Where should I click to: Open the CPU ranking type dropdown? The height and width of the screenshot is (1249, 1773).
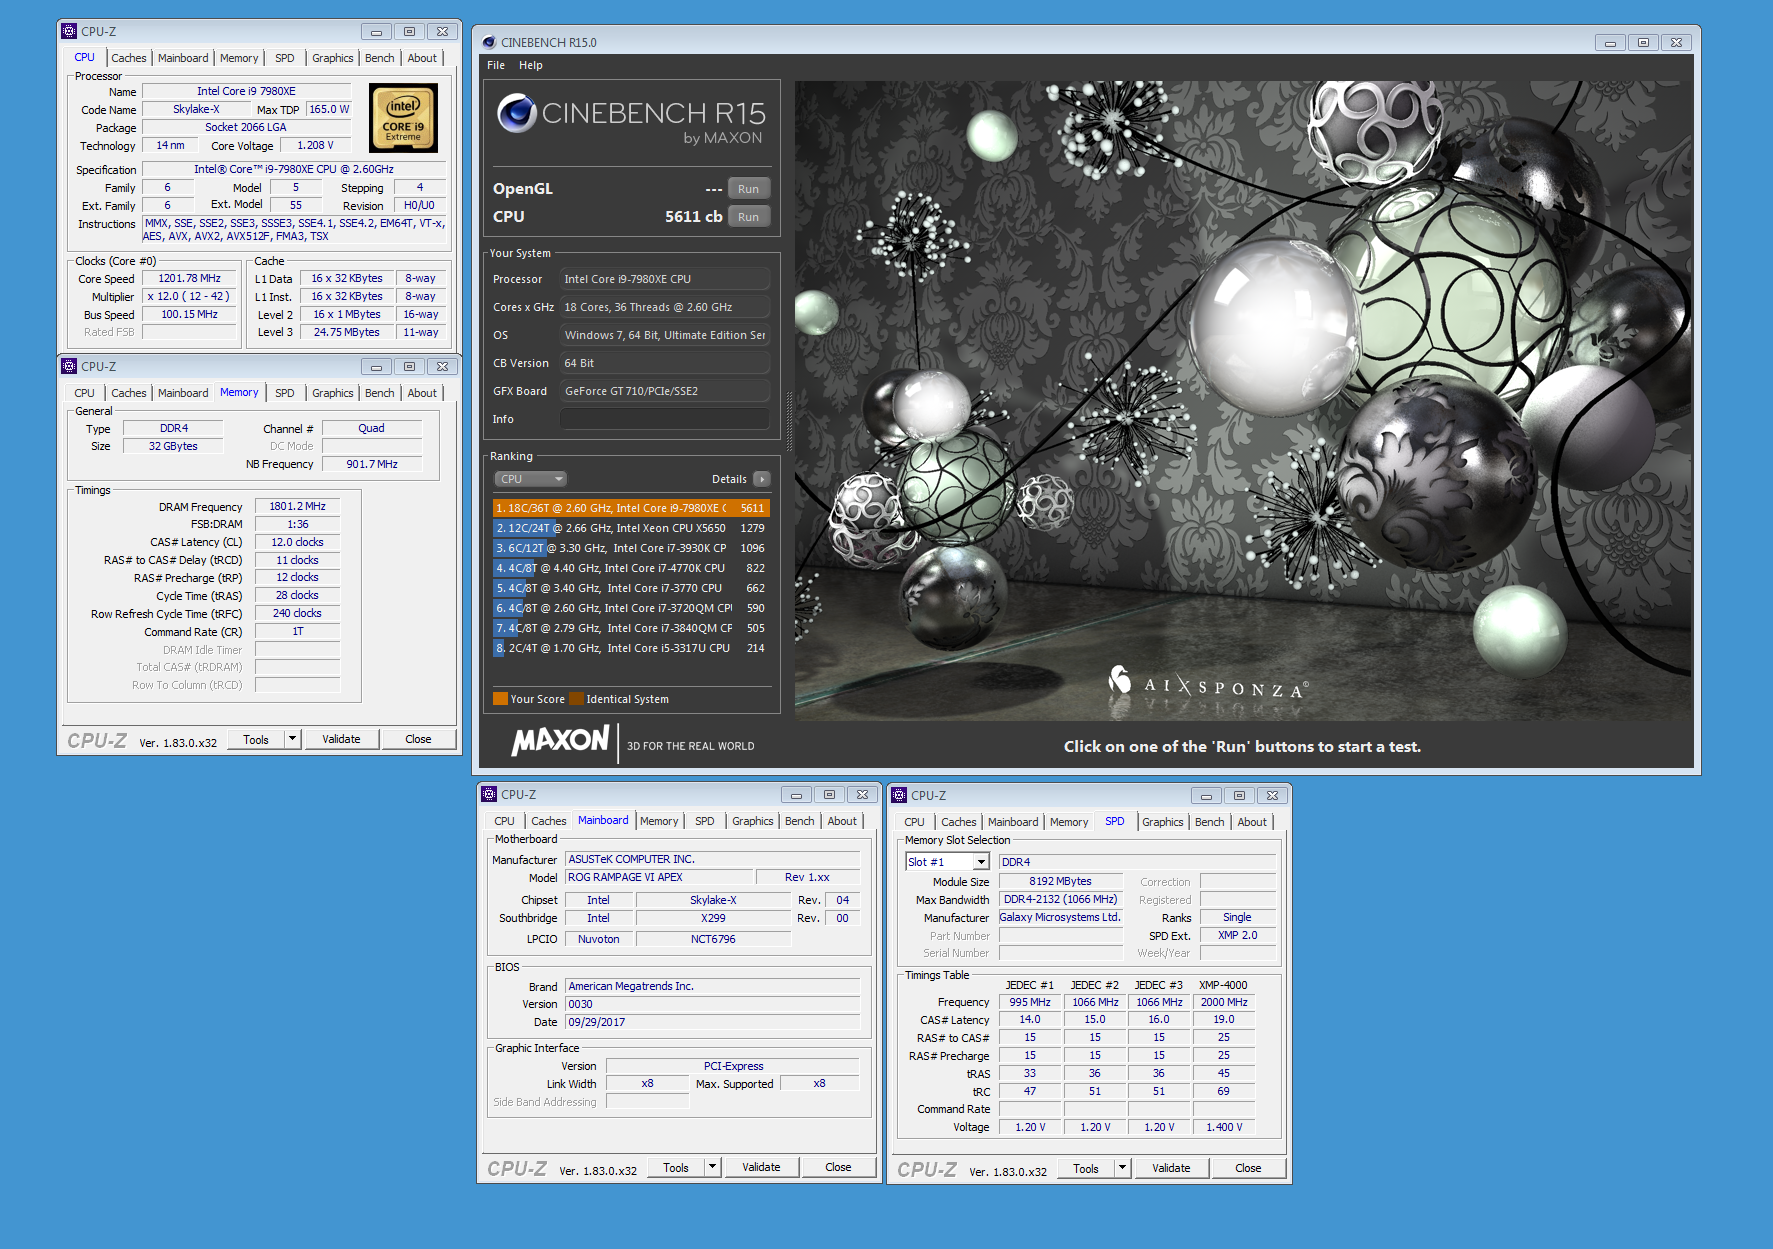point(531,479)
